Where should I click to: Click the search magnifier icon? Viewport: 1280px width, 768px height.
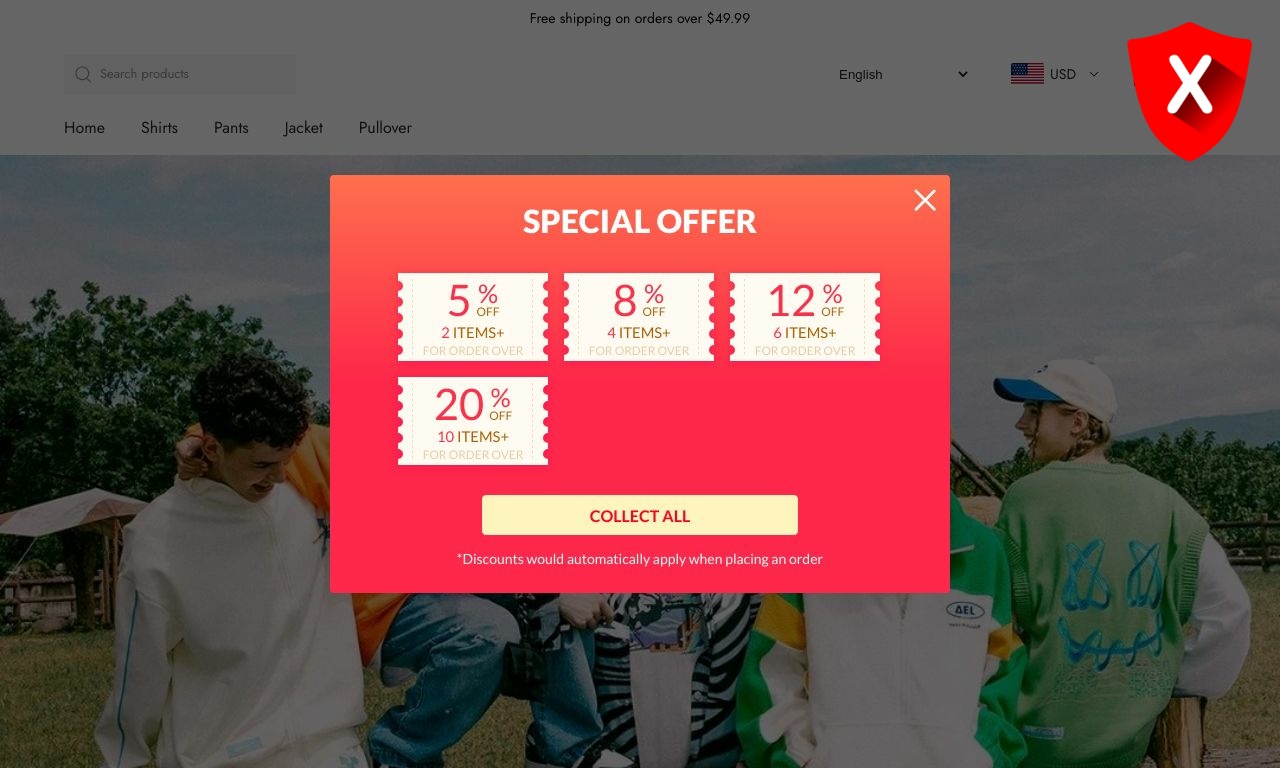[x=83, y=74]
